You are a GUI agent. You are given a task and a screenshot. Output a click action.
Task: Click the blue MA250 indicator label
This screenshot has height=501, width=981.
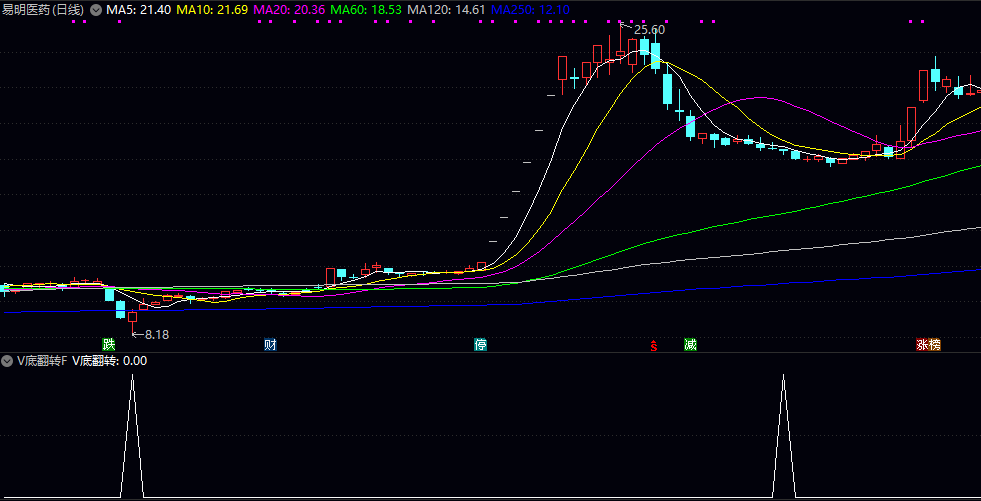(x=531, y=9)
